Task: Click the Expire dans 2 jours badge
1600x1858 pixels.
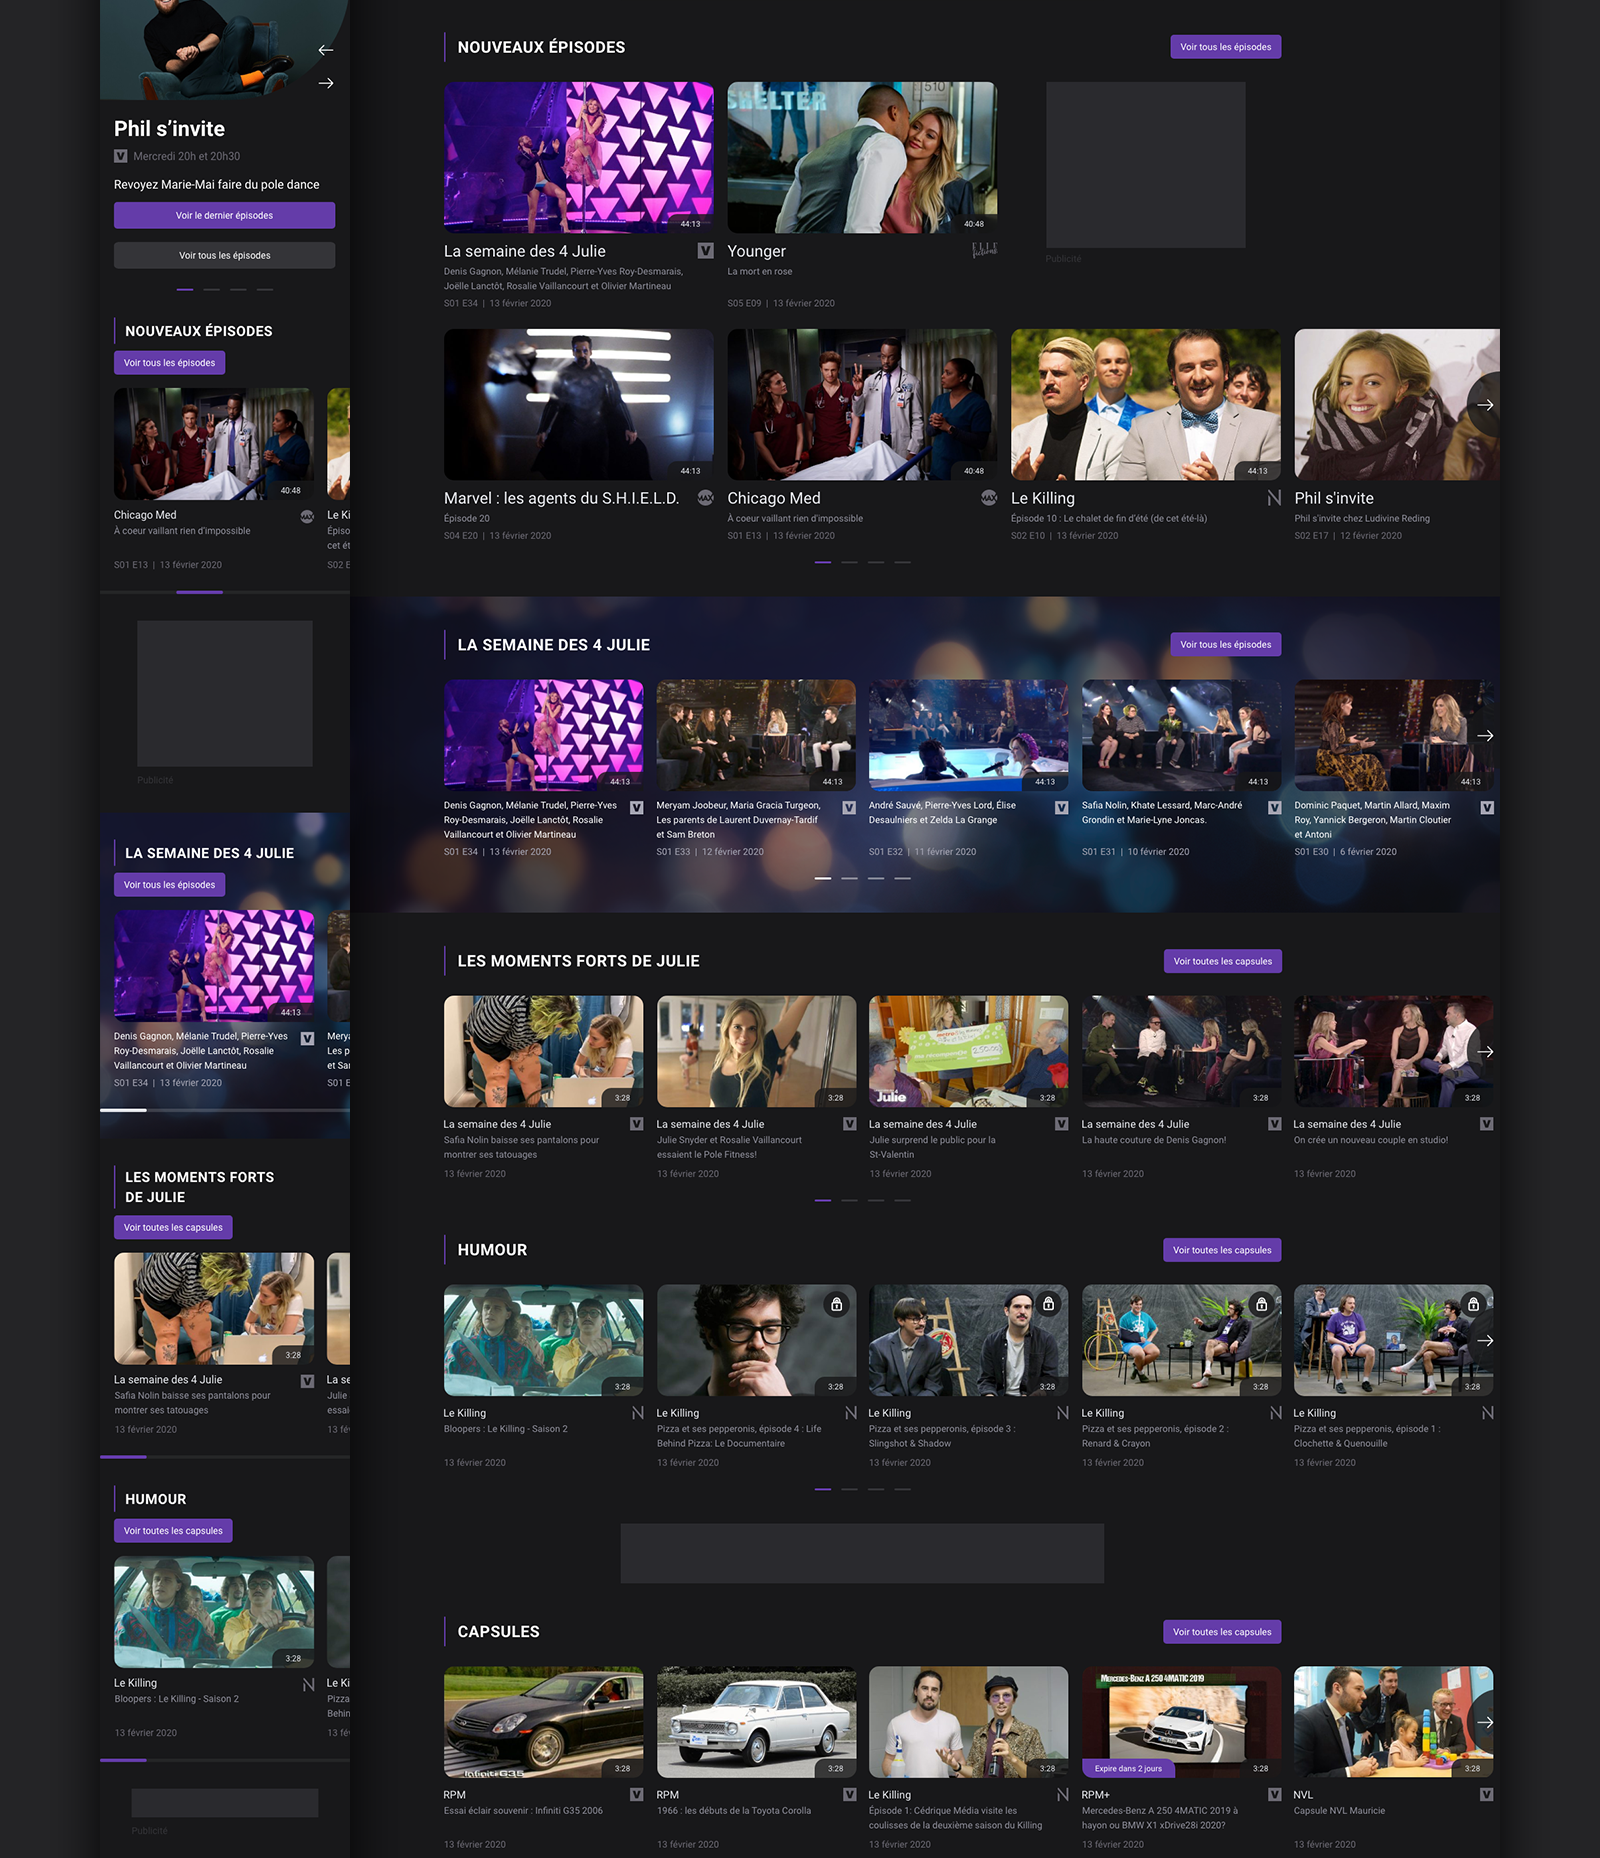Action: (x=1128, y=1768)
